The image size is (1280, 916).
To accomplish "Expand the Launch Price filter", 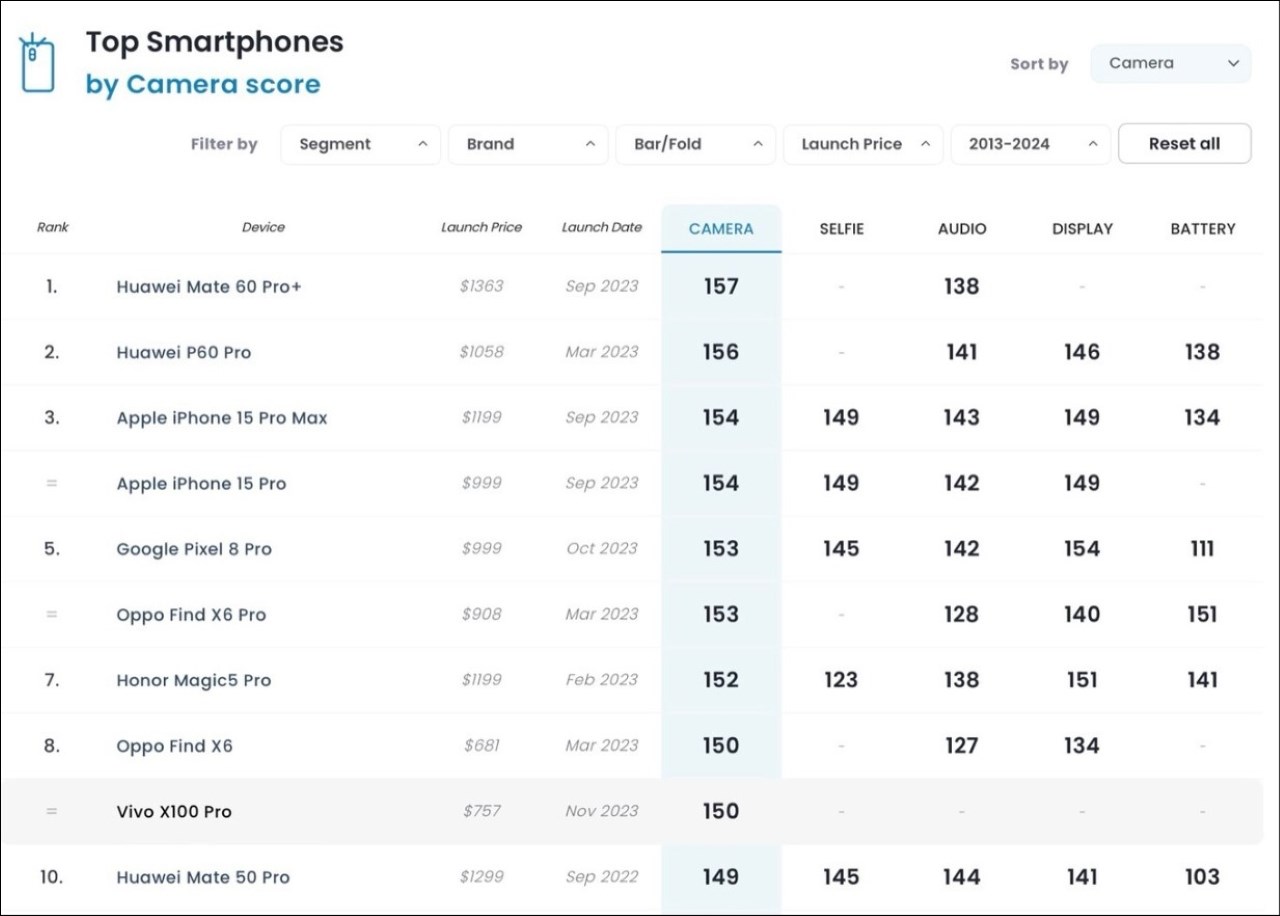I will [863, 144].
